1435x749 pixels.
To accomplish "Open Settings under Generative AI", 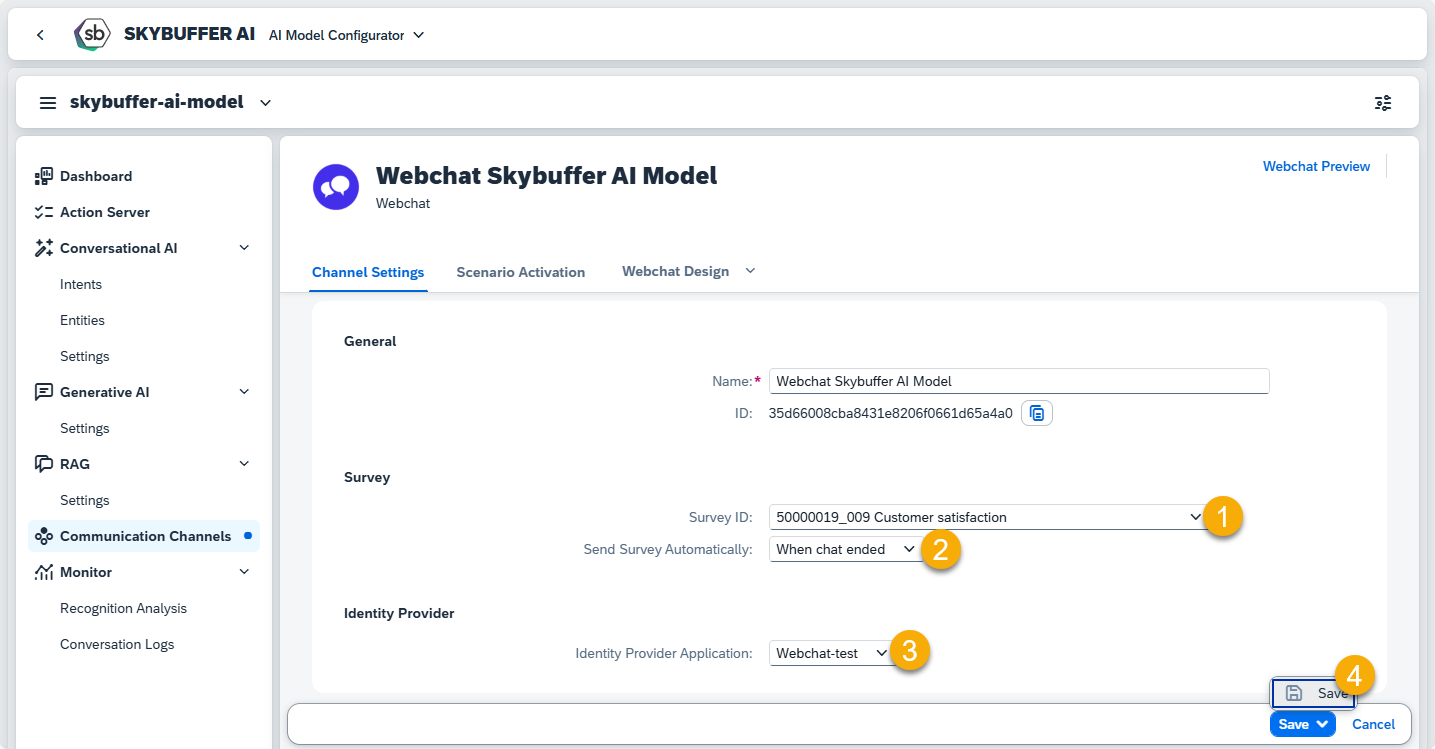I will pyautogui.click(x=85, y=428).
